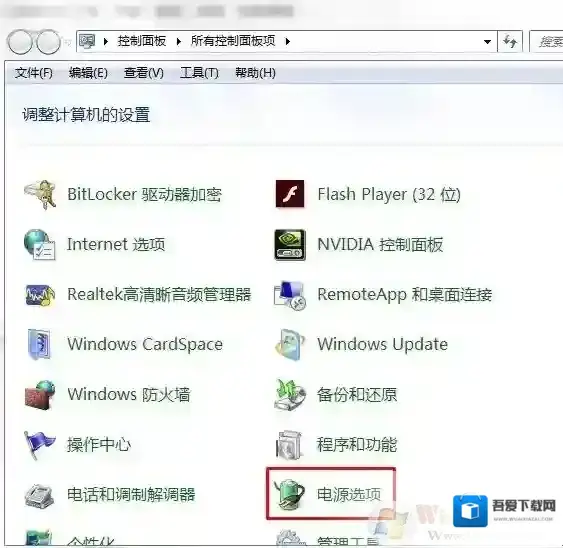Click the 所有控制面板项 breadcrumb segment

(x=233, y=41)
